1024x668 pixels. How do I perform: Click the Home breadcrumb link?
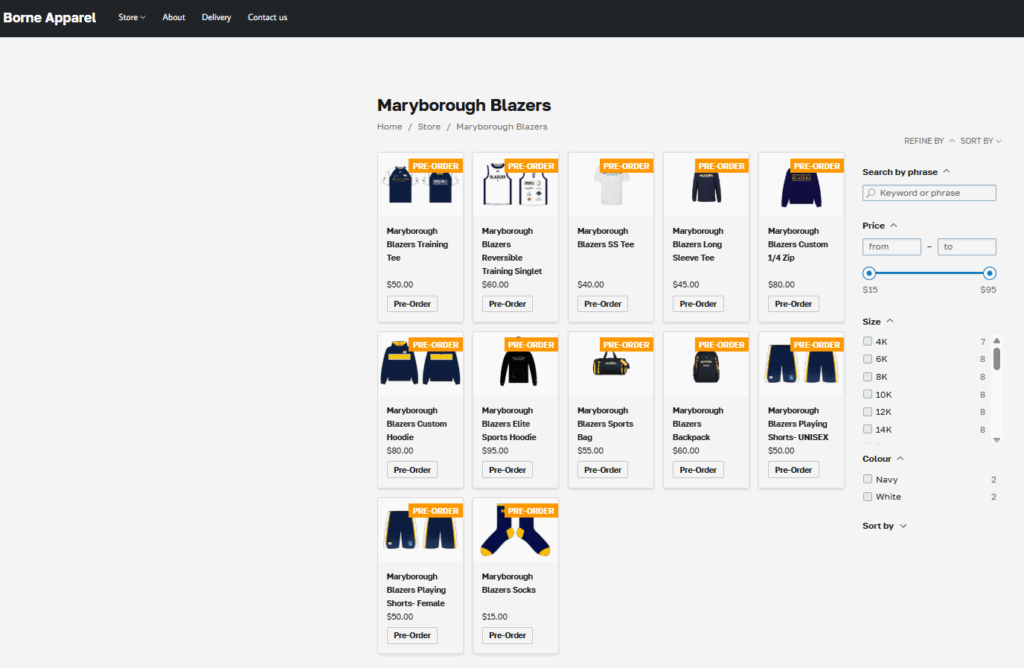(x=389, y=127)
